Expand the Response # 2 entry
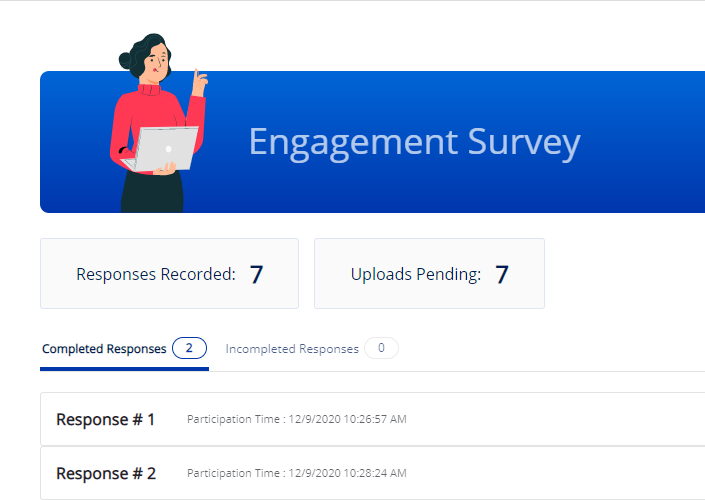This screenshot has width=705, height=500. tap(106, 473)
